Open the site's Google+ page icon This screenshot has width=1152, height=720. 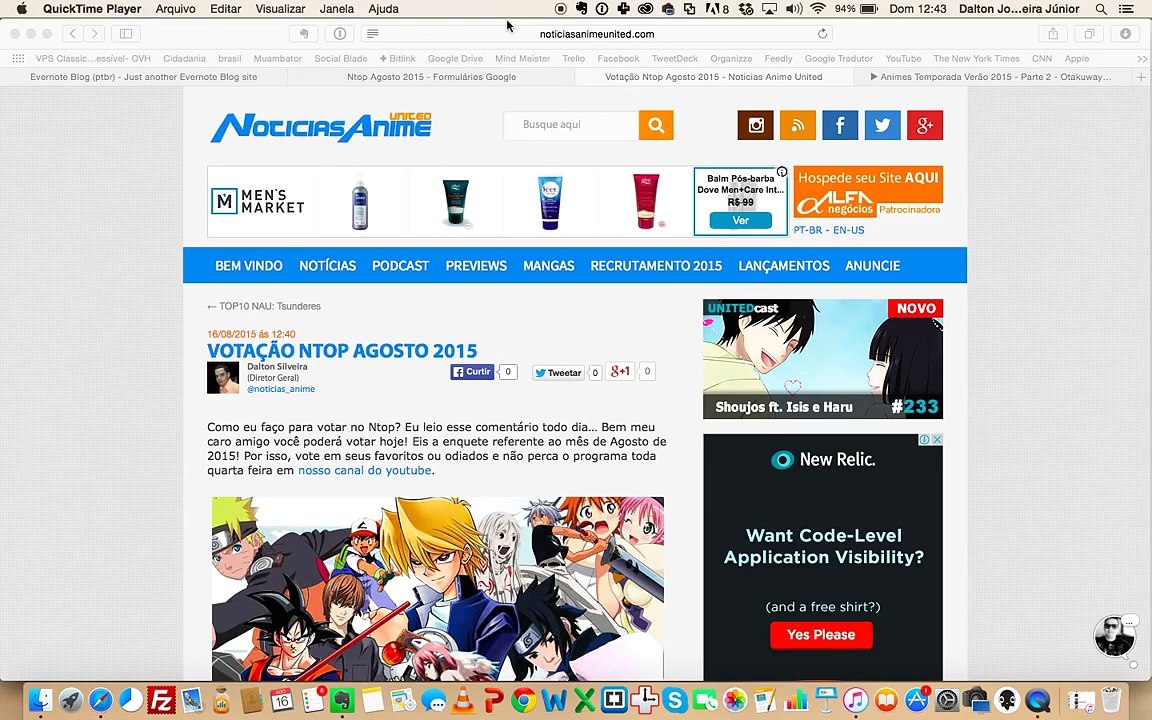click(925, 125)
